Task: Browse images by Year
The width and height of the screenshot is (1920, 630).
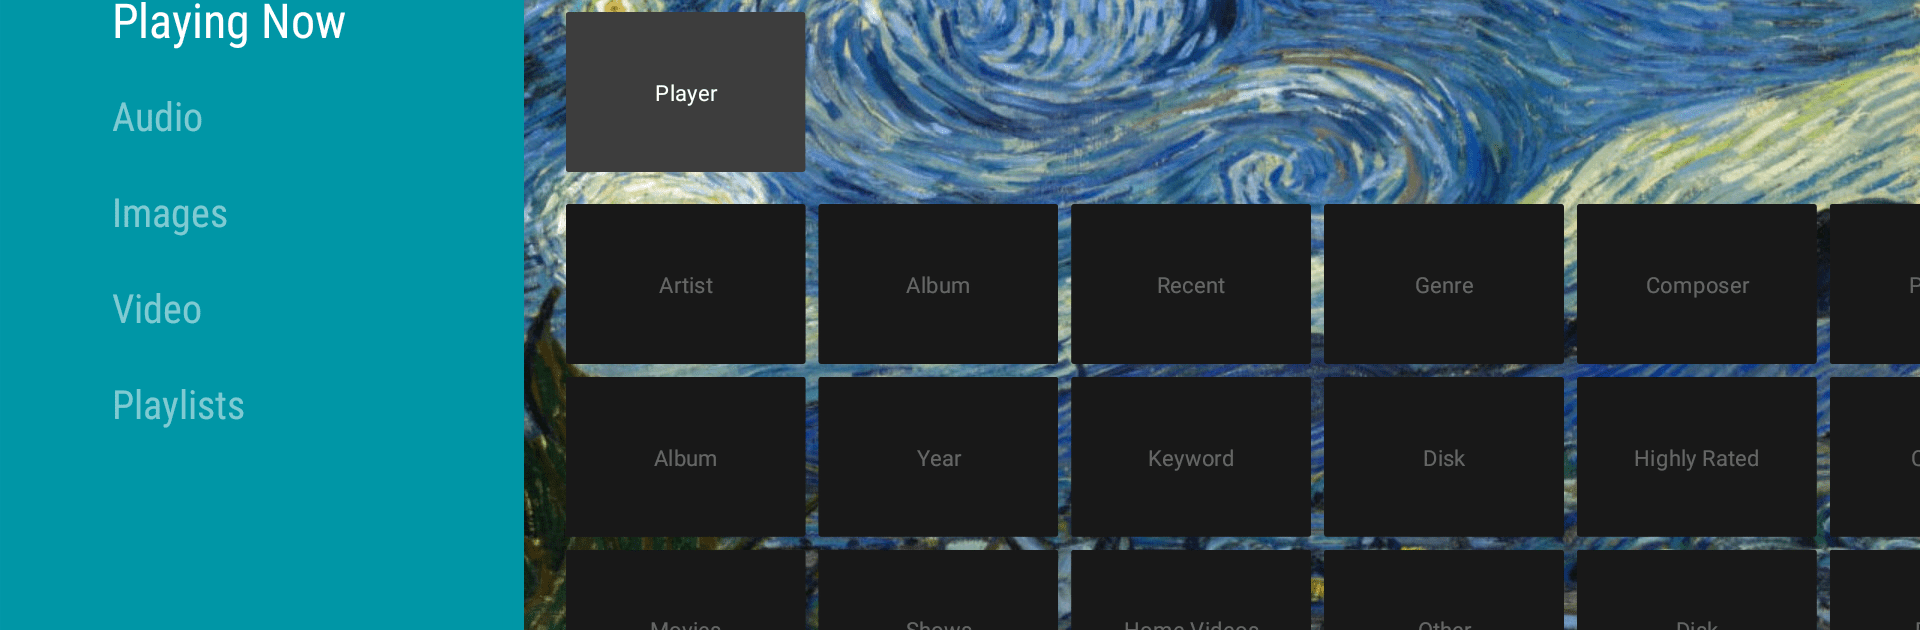Action: pos(938,457)
